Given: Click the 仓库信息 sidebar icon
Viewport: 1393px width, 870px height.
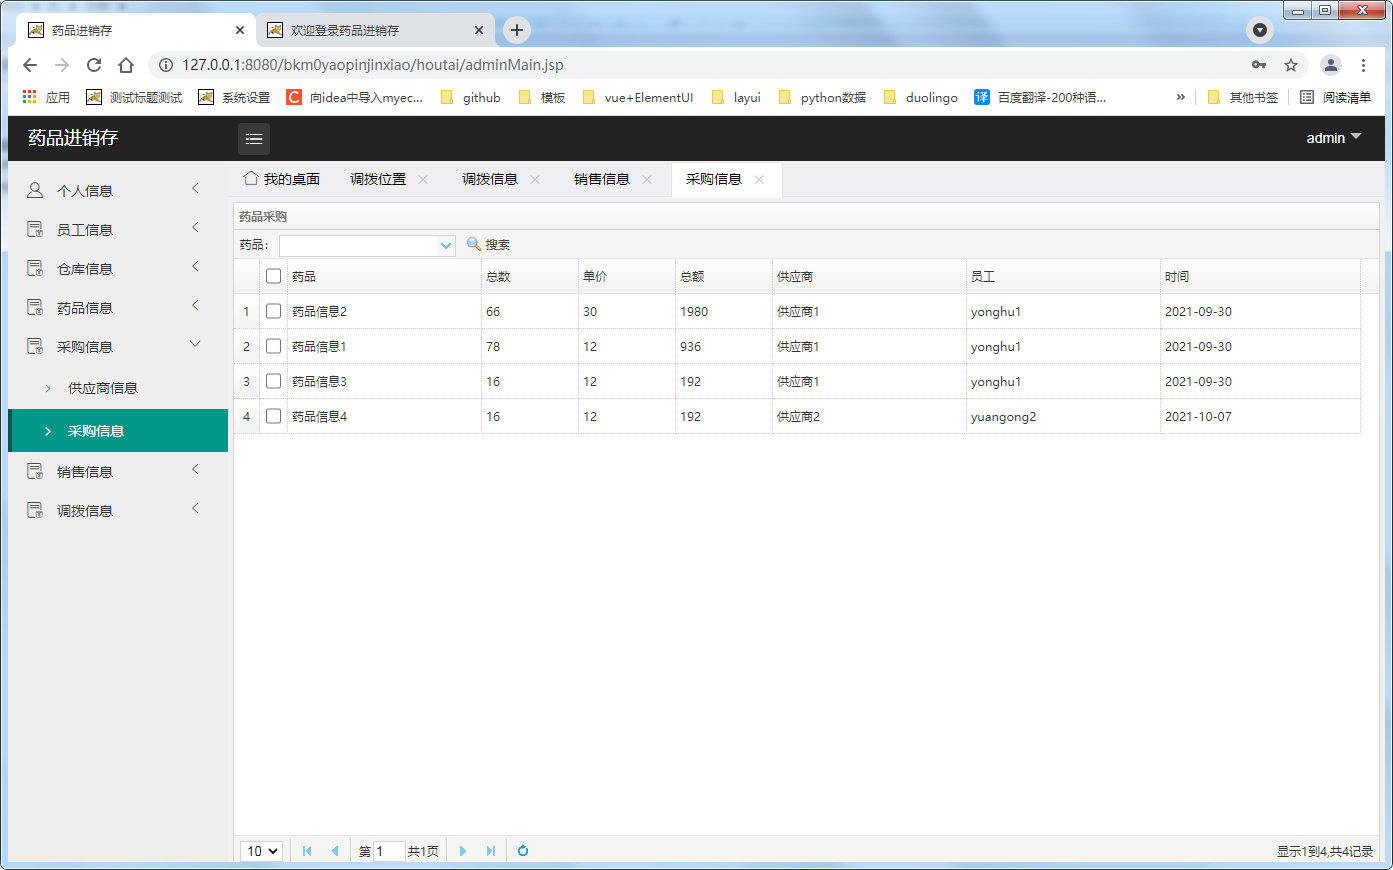Looking at the screenshot, I should [35, 268].
